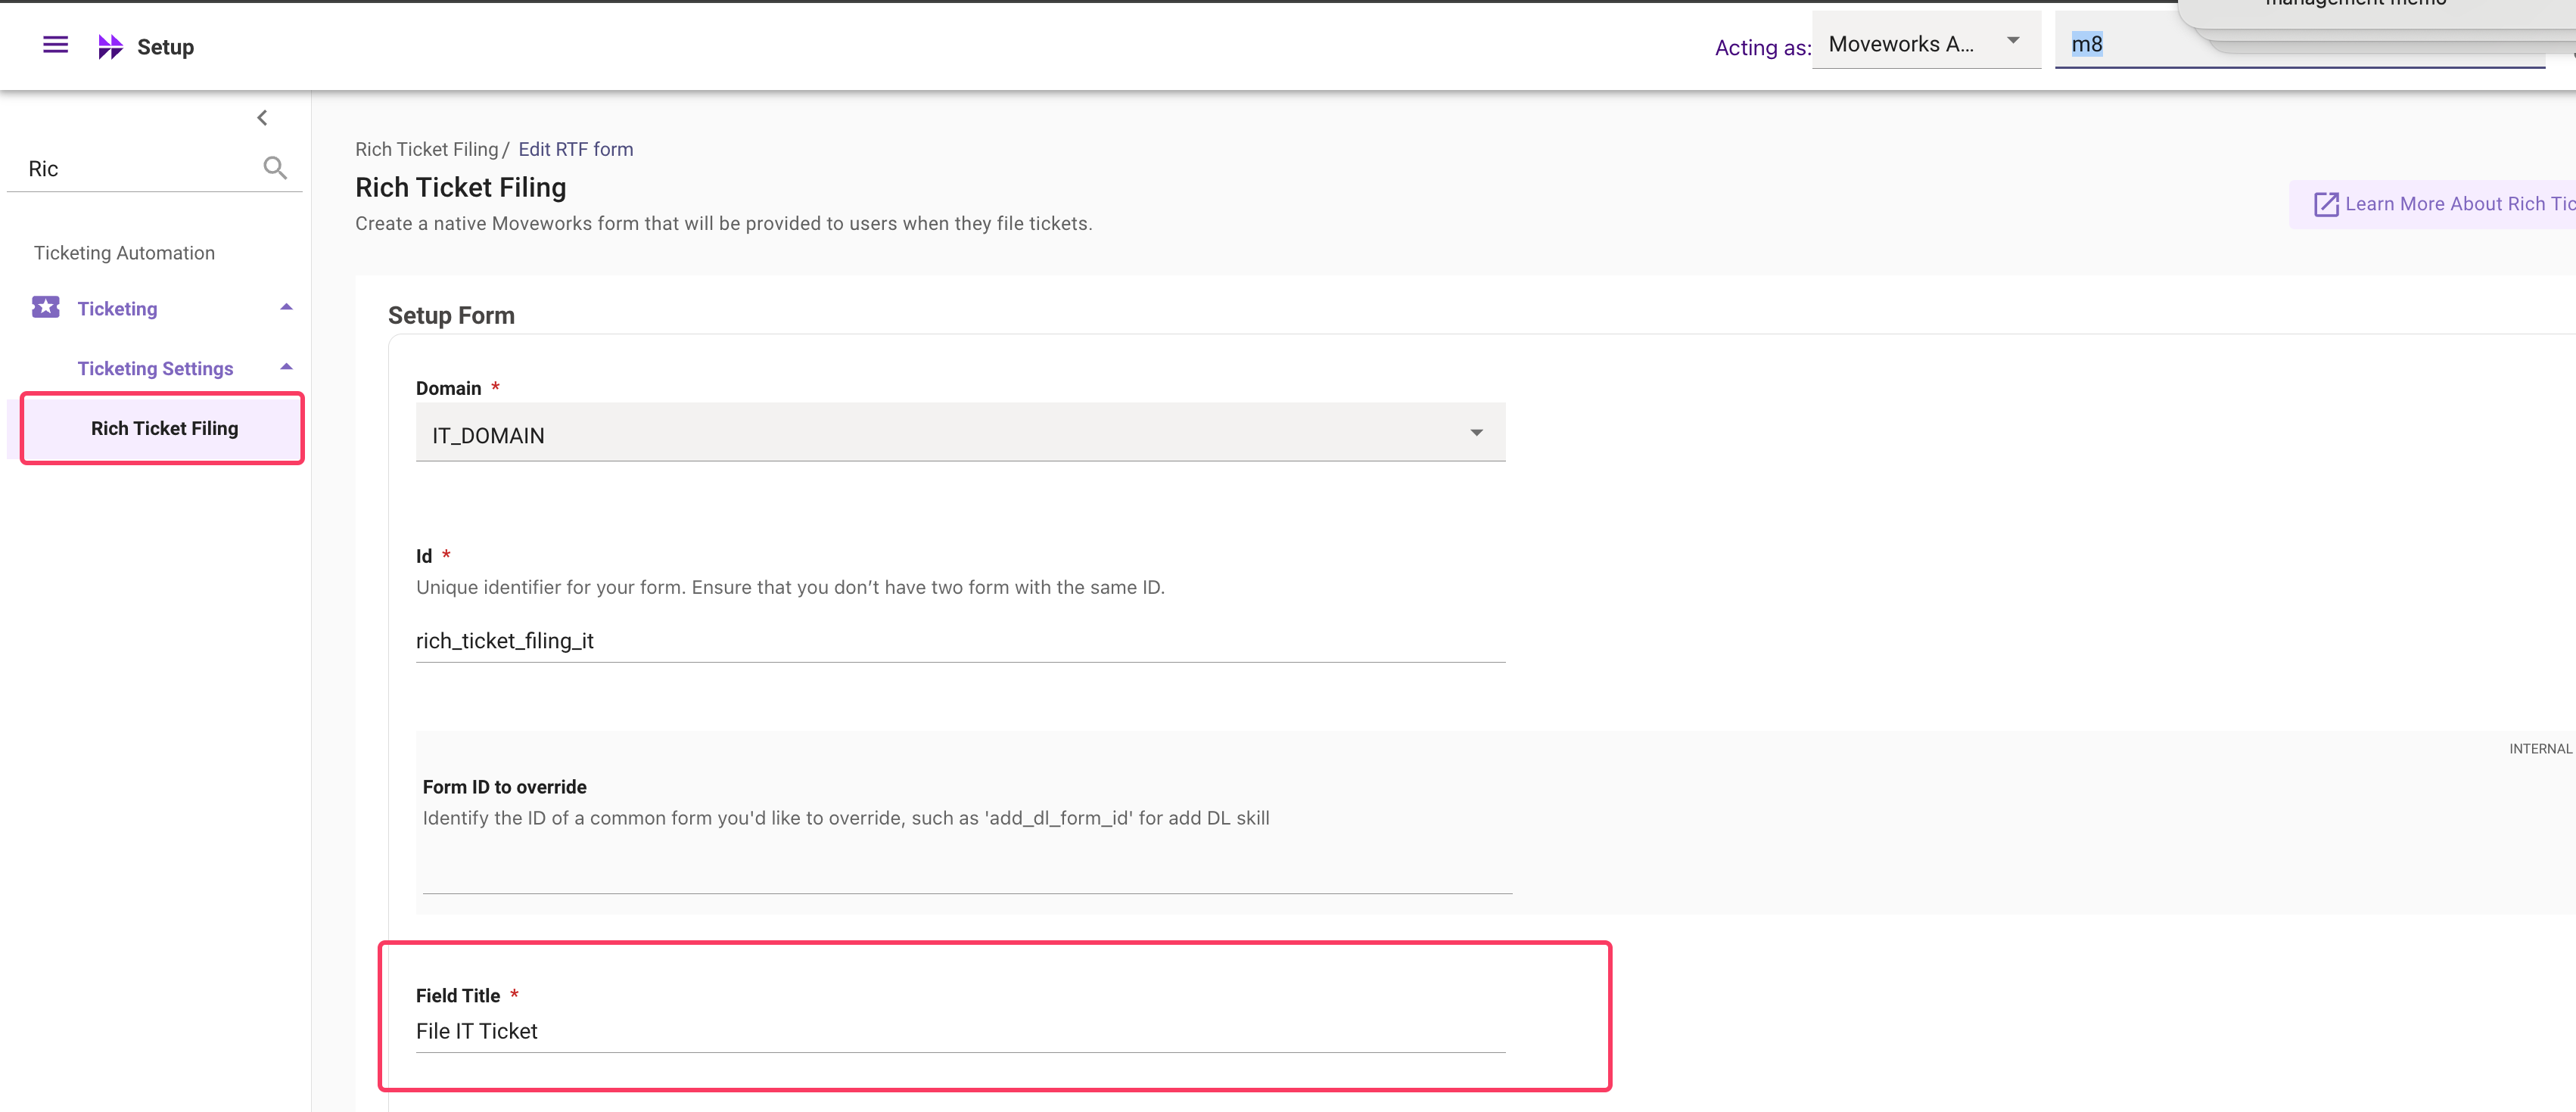Focus the Id field rich_ticket_filing_it
The height and width of the screenshot is (1112, 2576).
click(960, 641)
